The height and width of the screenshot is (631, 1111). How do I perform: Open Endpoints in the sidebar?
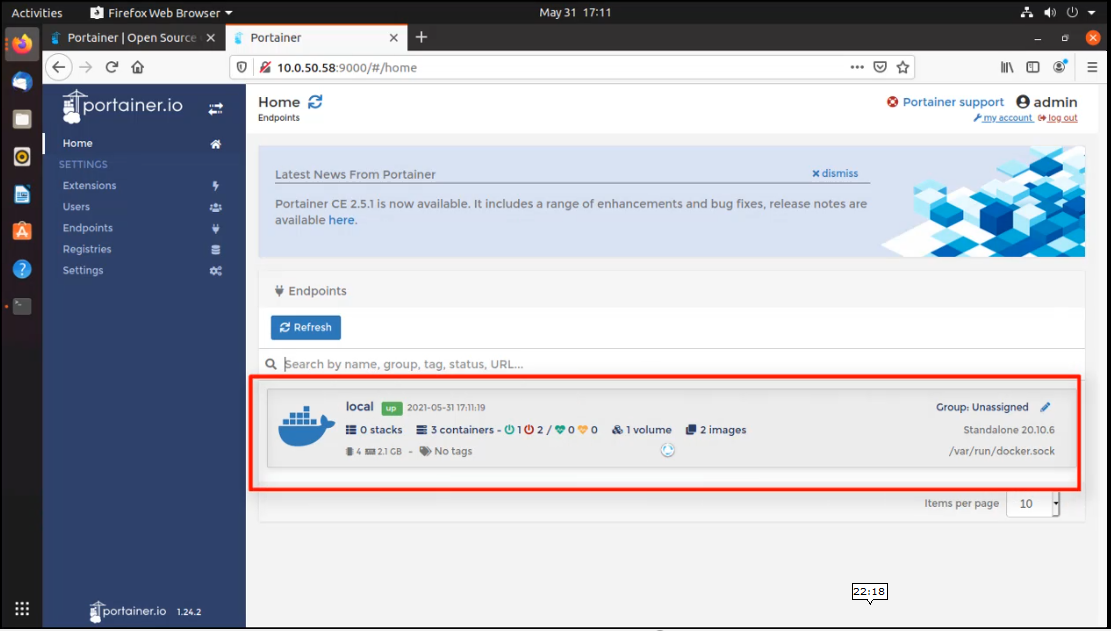coord(88,228)
